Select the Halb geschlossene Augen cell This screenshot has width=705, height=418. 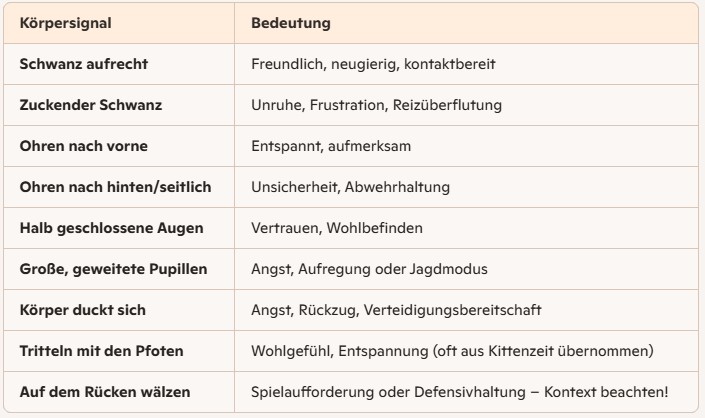[119, 228]
